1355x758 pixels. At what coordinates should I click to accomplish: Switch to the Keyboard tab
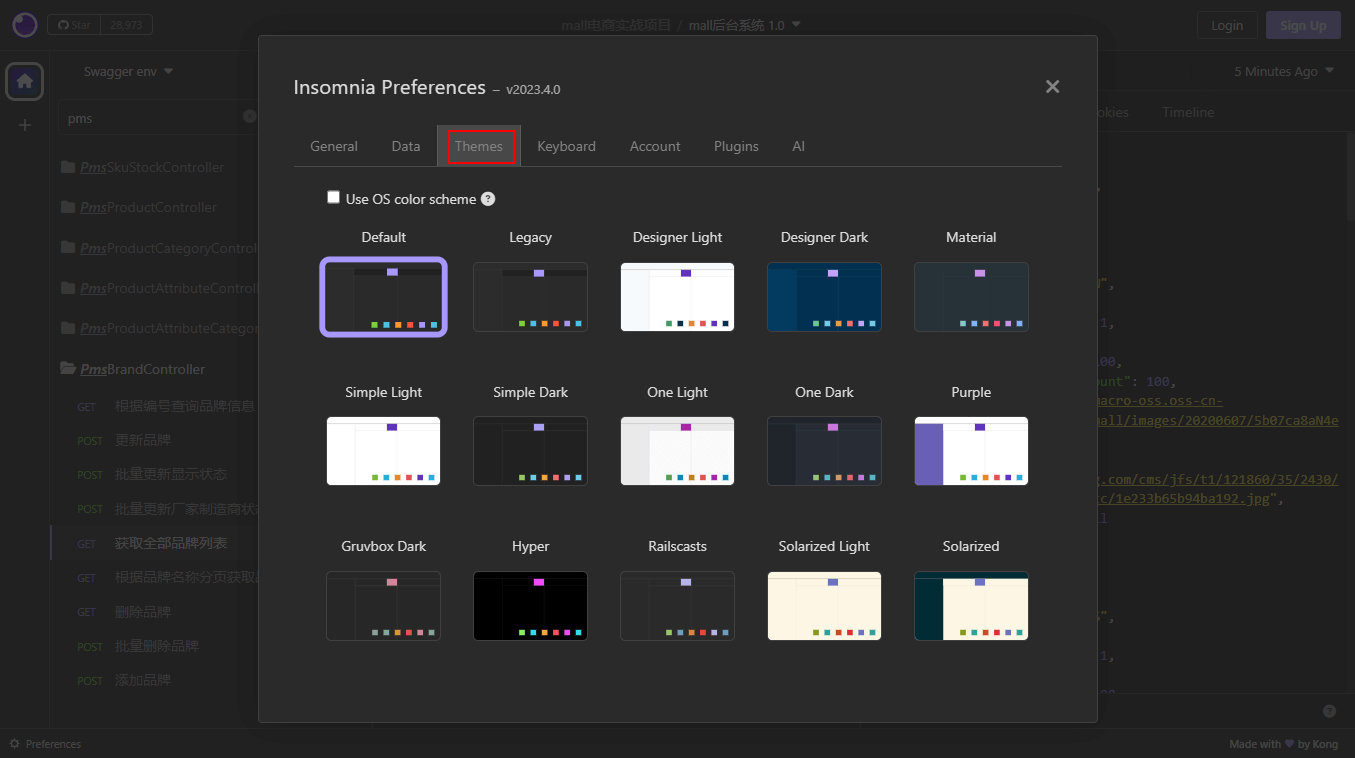pos(566,146)
